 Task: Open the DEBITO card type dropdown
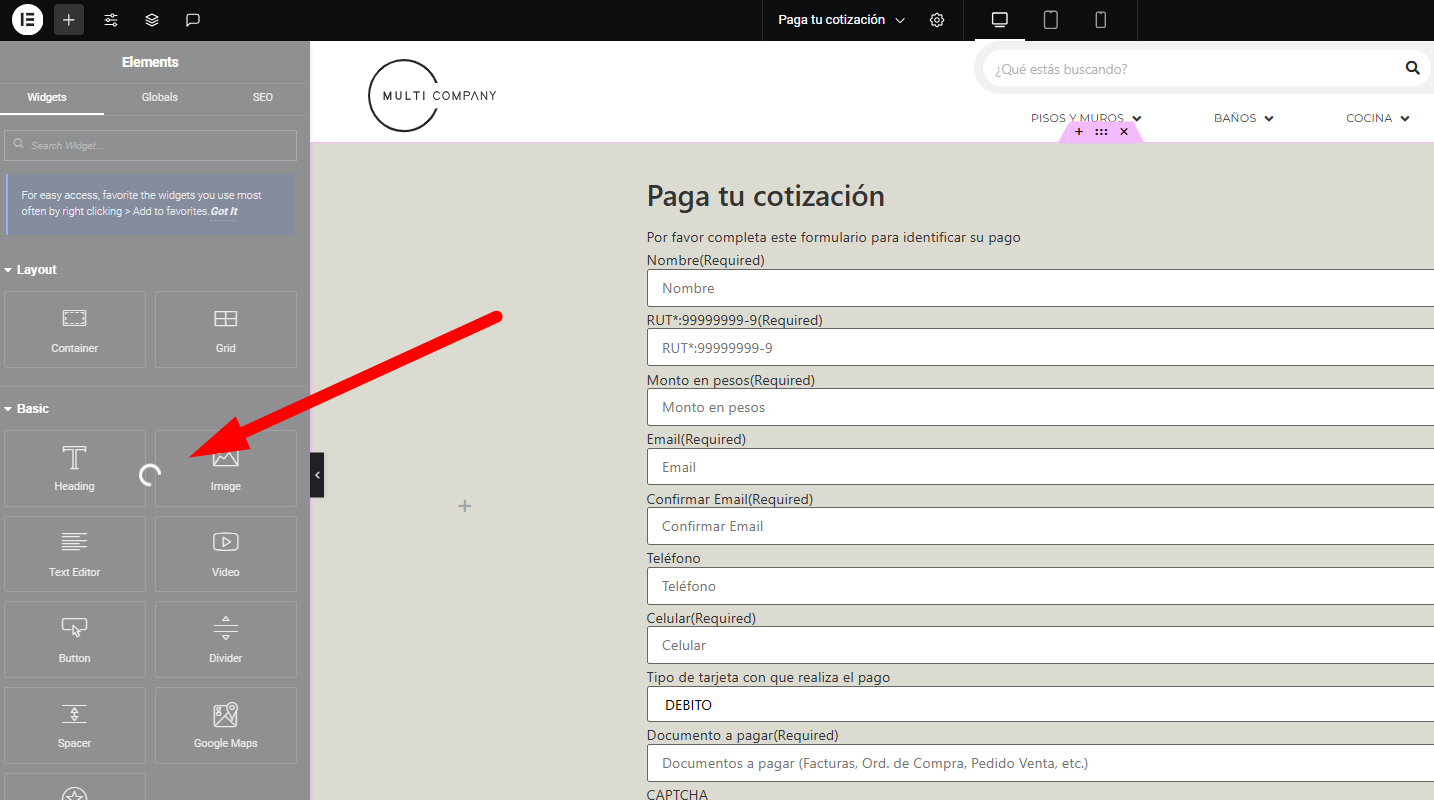click(1040, 705)
